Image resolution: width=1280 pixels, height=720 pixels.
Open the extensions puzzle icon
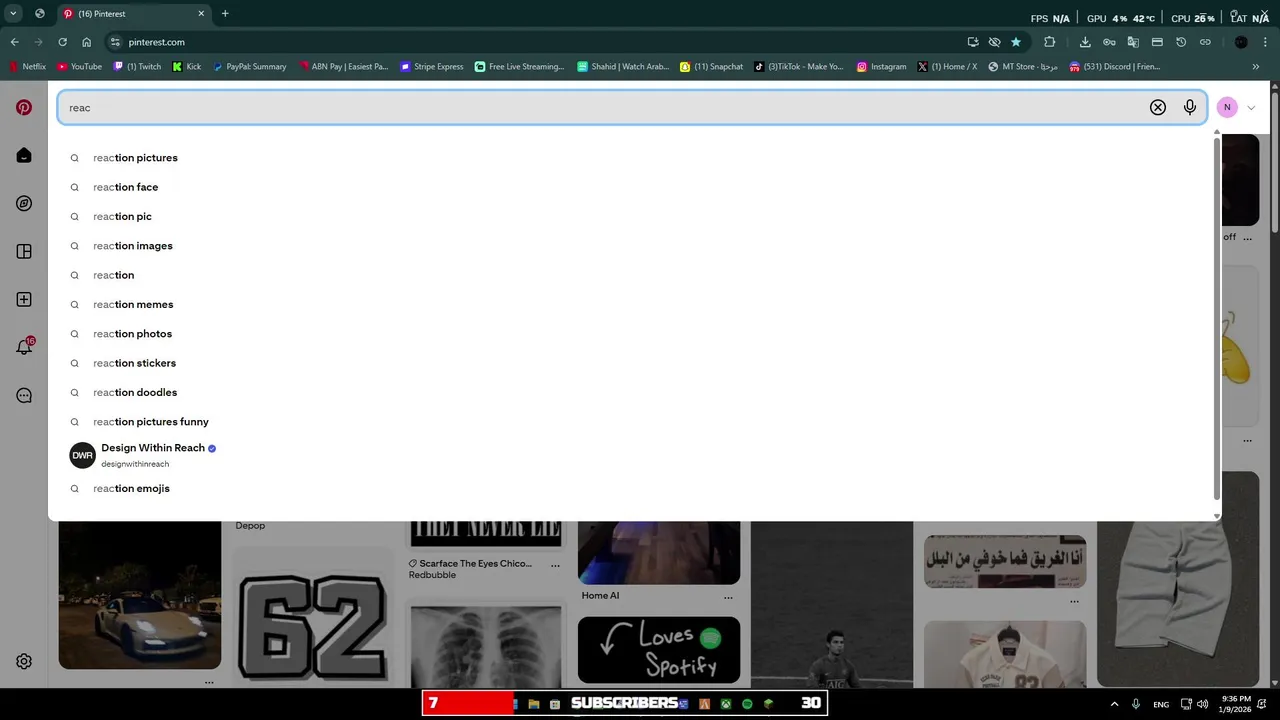tap(1049, 42)
